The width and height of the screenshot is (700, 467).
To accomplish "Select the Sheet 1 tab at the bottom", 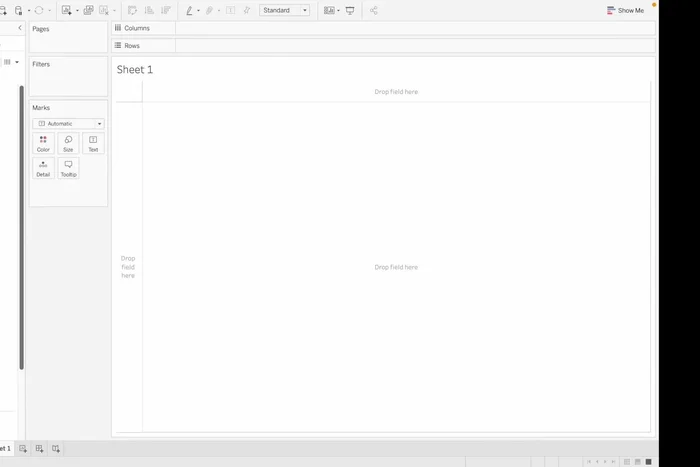I will click(x=5, y=448).
